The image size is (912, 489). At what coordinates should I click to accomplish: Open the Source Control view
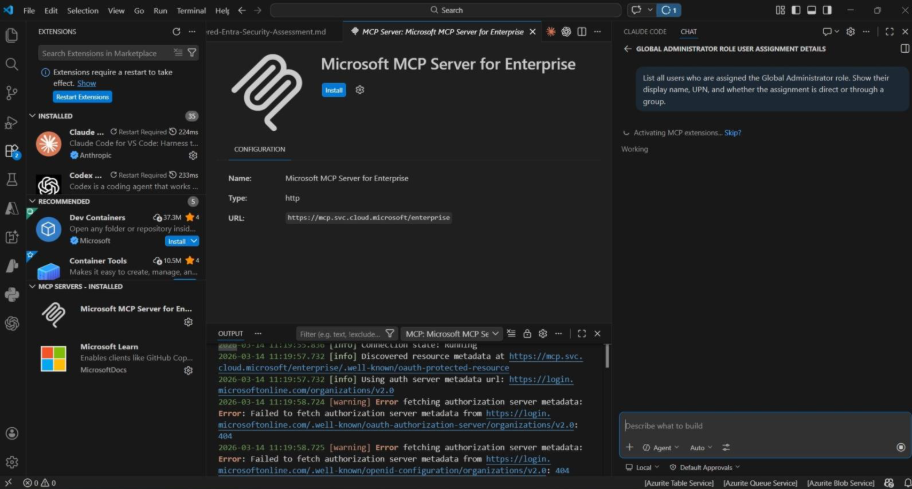coord(12,92)
